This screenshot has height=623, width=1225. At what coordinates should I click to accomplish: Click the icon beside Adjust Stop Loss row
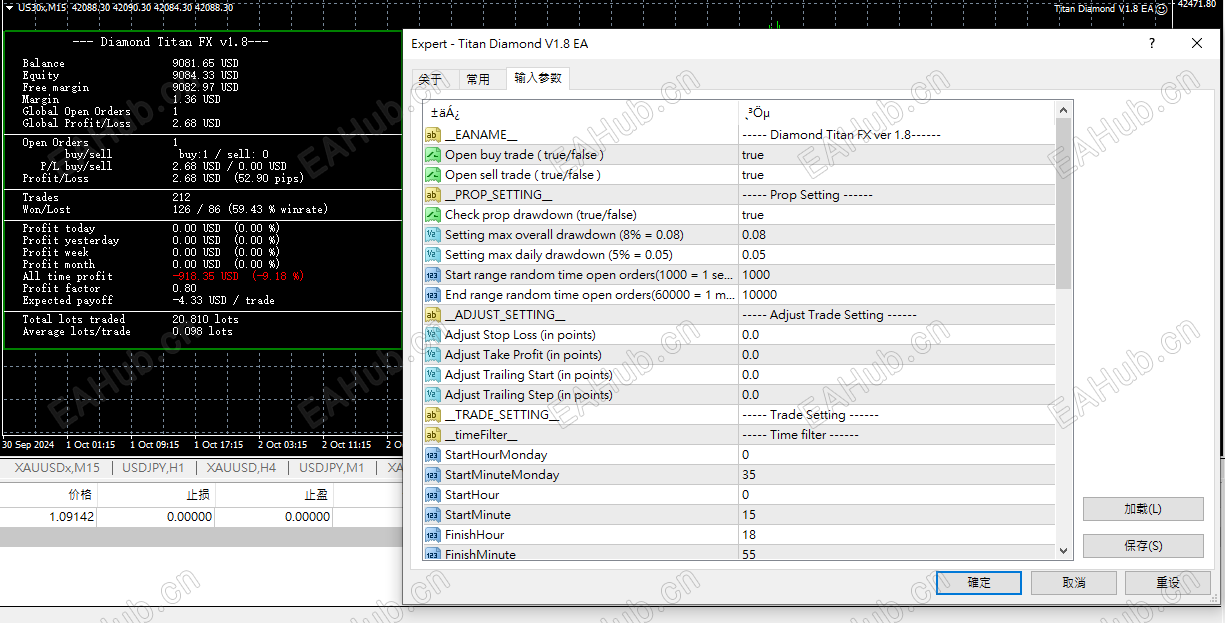[432, 335]
